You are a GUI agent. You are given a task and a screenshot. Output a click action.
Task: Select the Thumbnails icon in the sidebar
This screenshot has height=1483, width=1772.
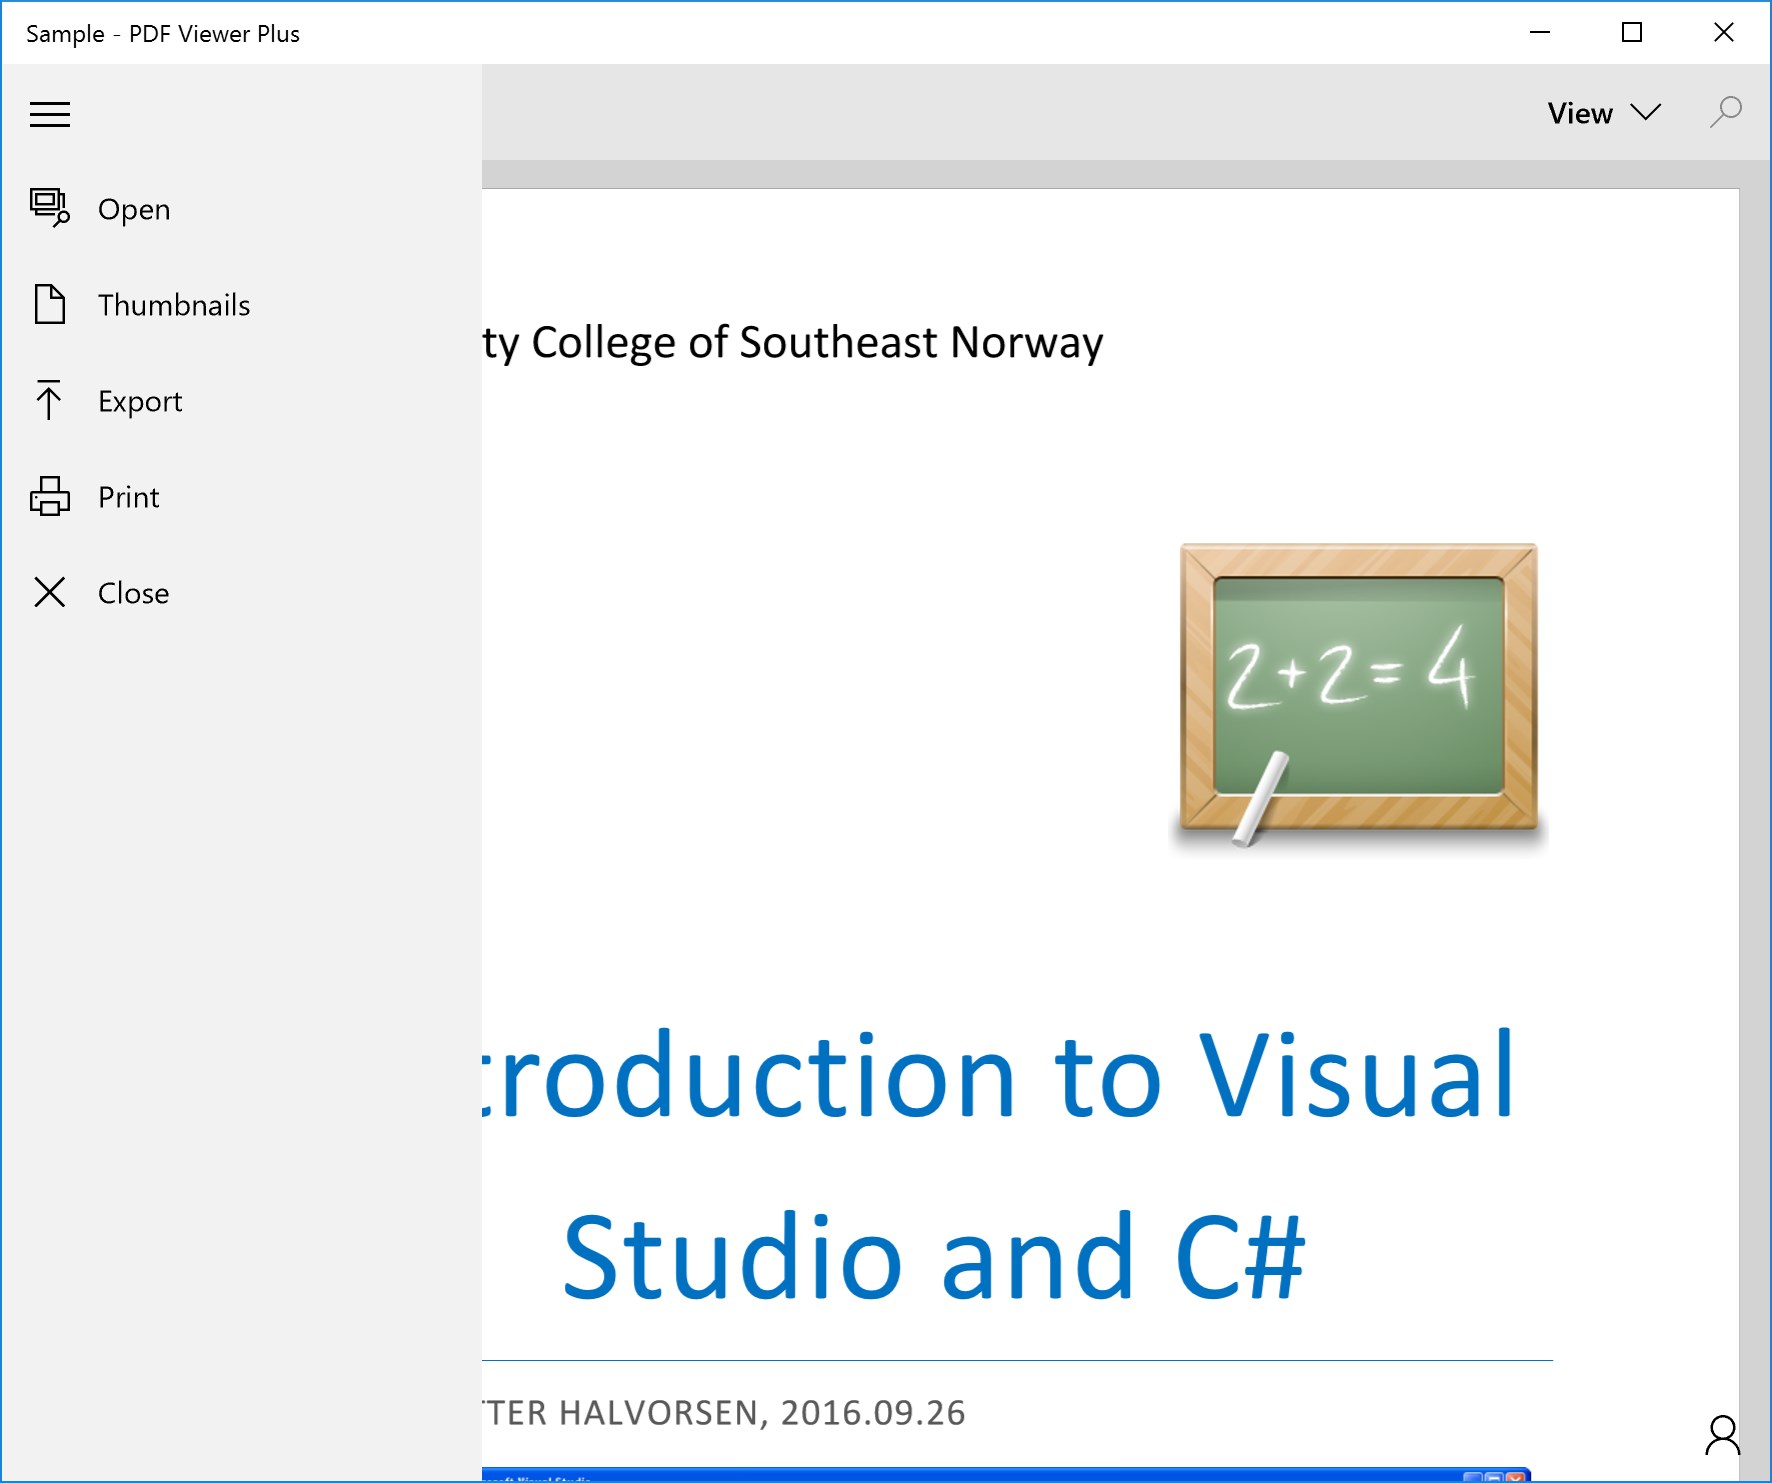pyautogui.click(x=49, y=304)
